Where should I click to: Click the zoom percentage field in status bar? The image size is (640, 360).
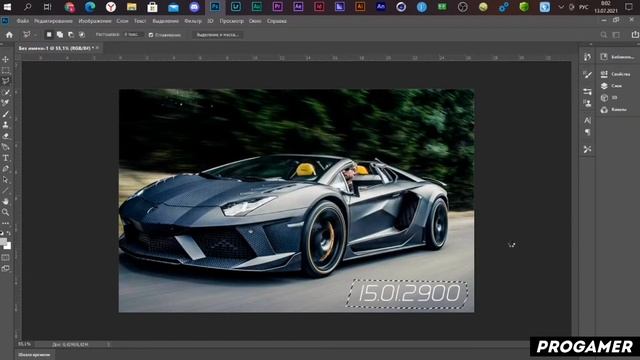tap(25, 344)
